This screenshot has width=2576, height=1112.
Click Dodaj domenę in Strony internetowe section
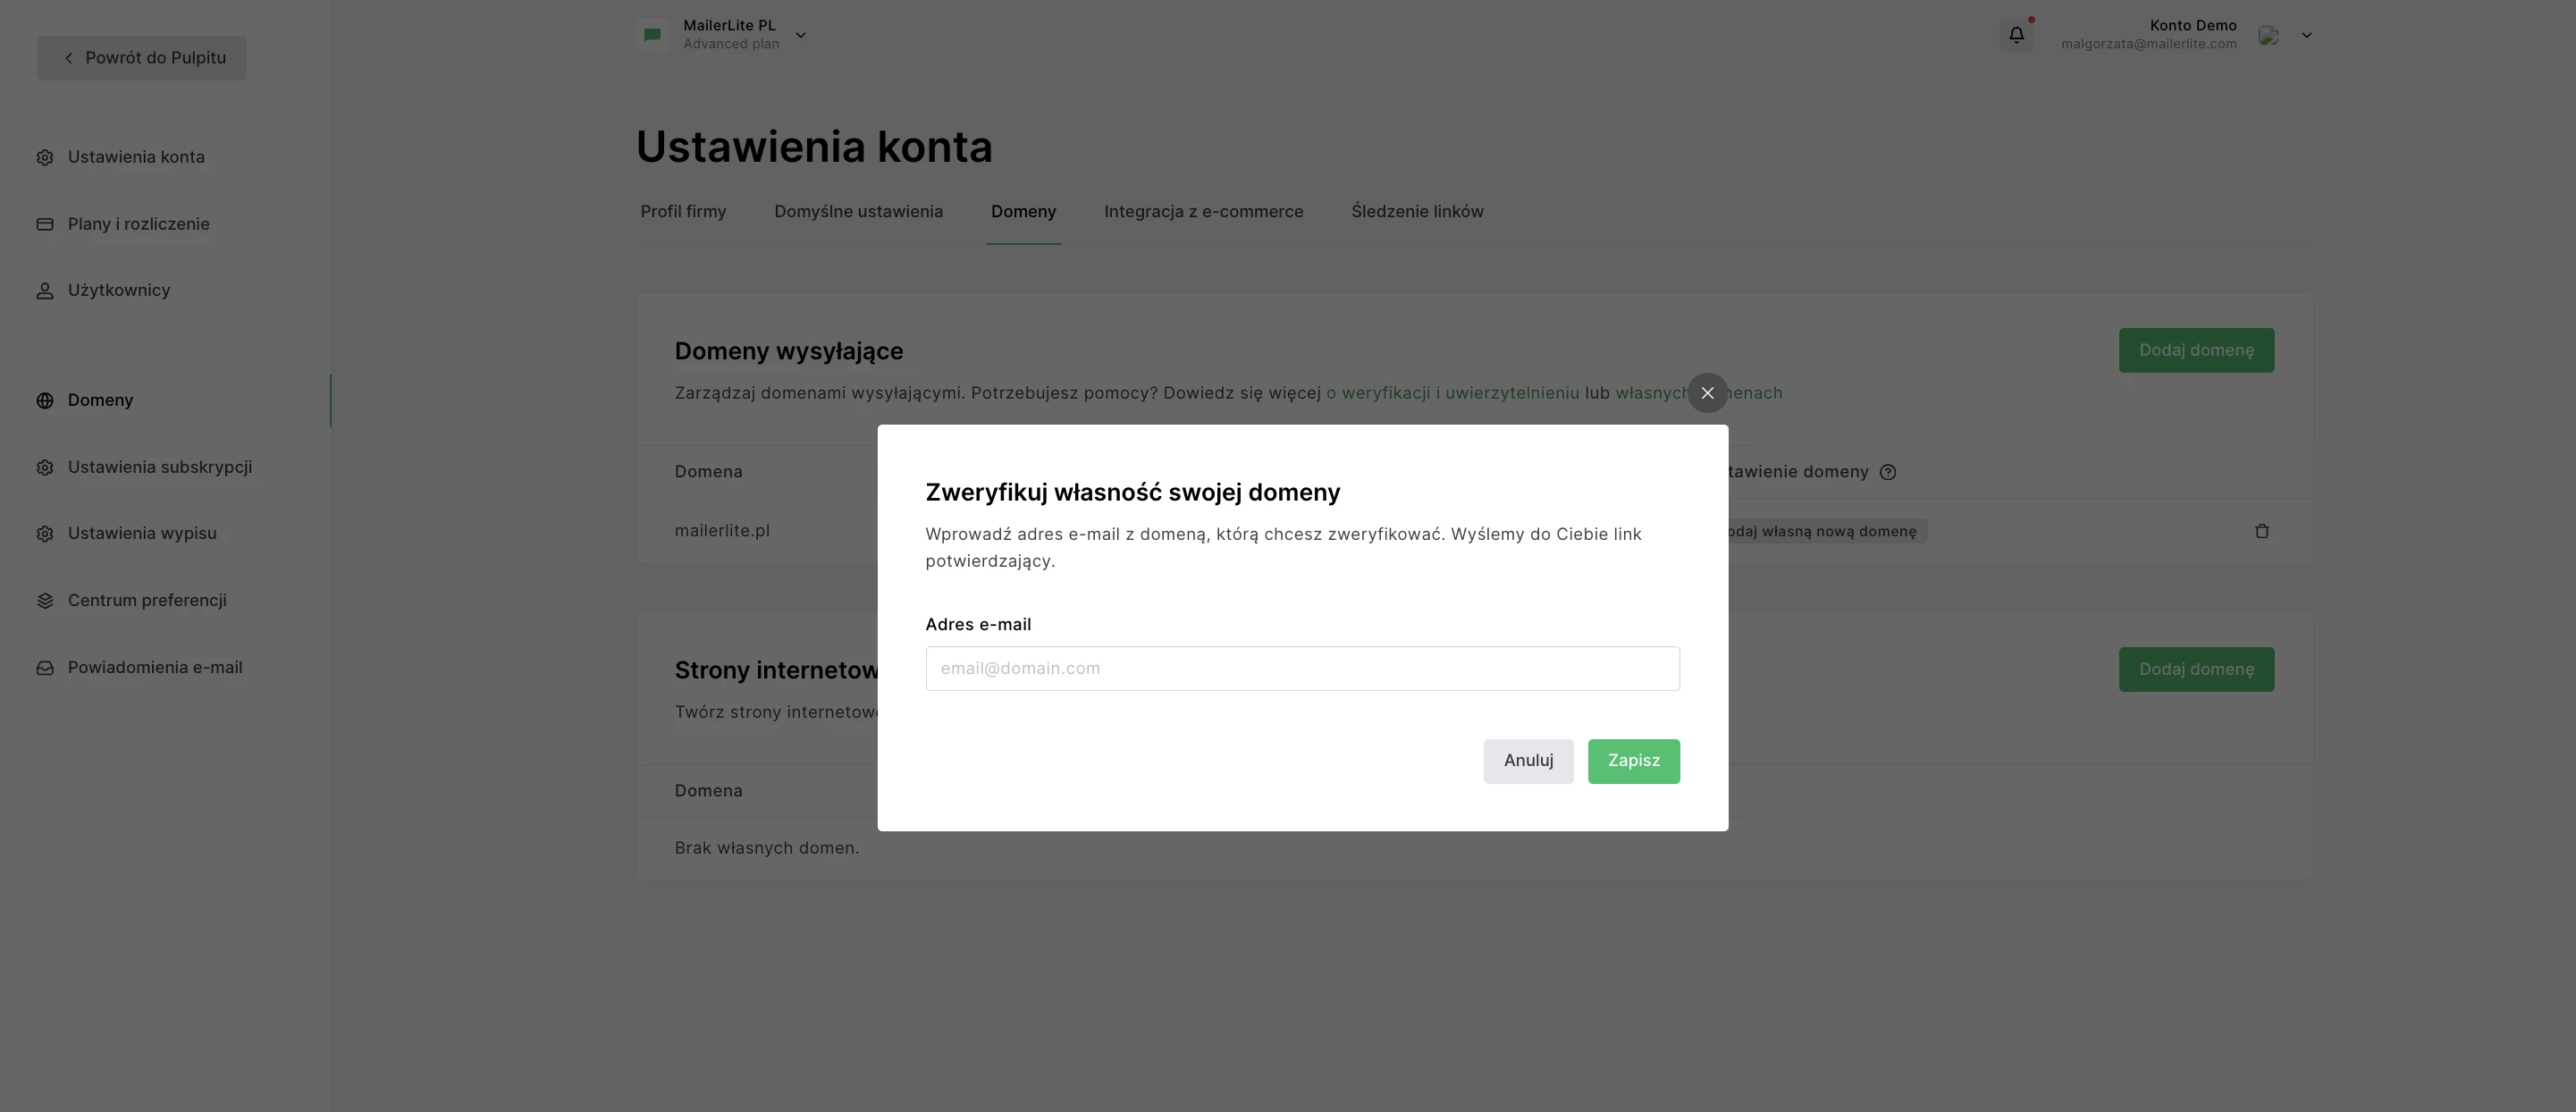(2196, 669)
